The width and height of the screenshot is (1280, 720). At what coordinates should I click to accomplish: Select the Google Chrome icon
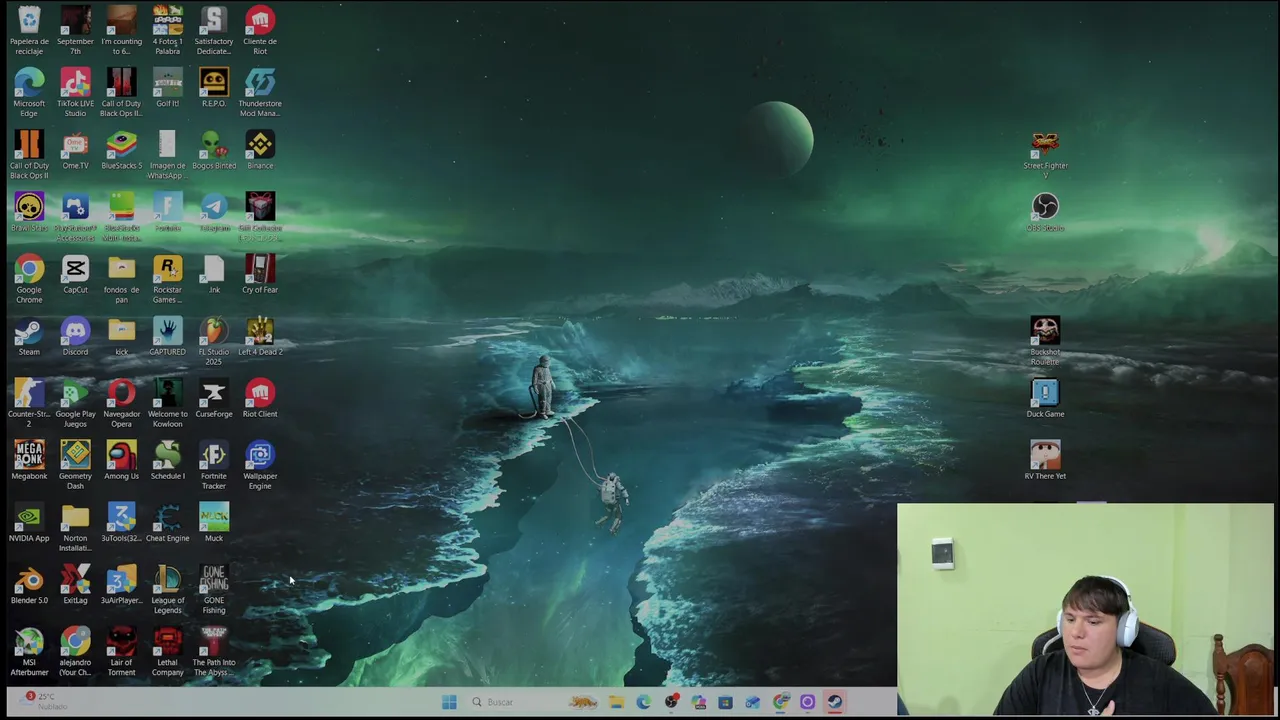coord(29,279)
